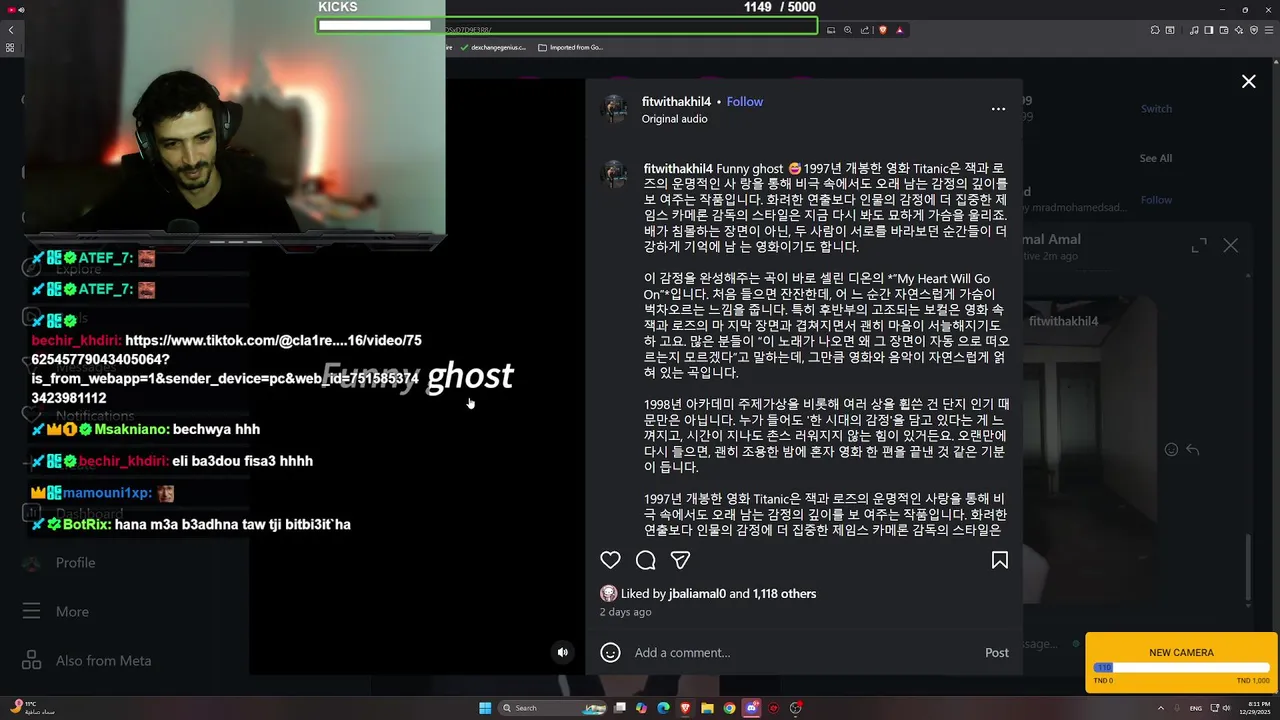Viewport: 1280px width, 720px height.
Task: Open Google Chrome from taskbar
Action: [729, 708]
